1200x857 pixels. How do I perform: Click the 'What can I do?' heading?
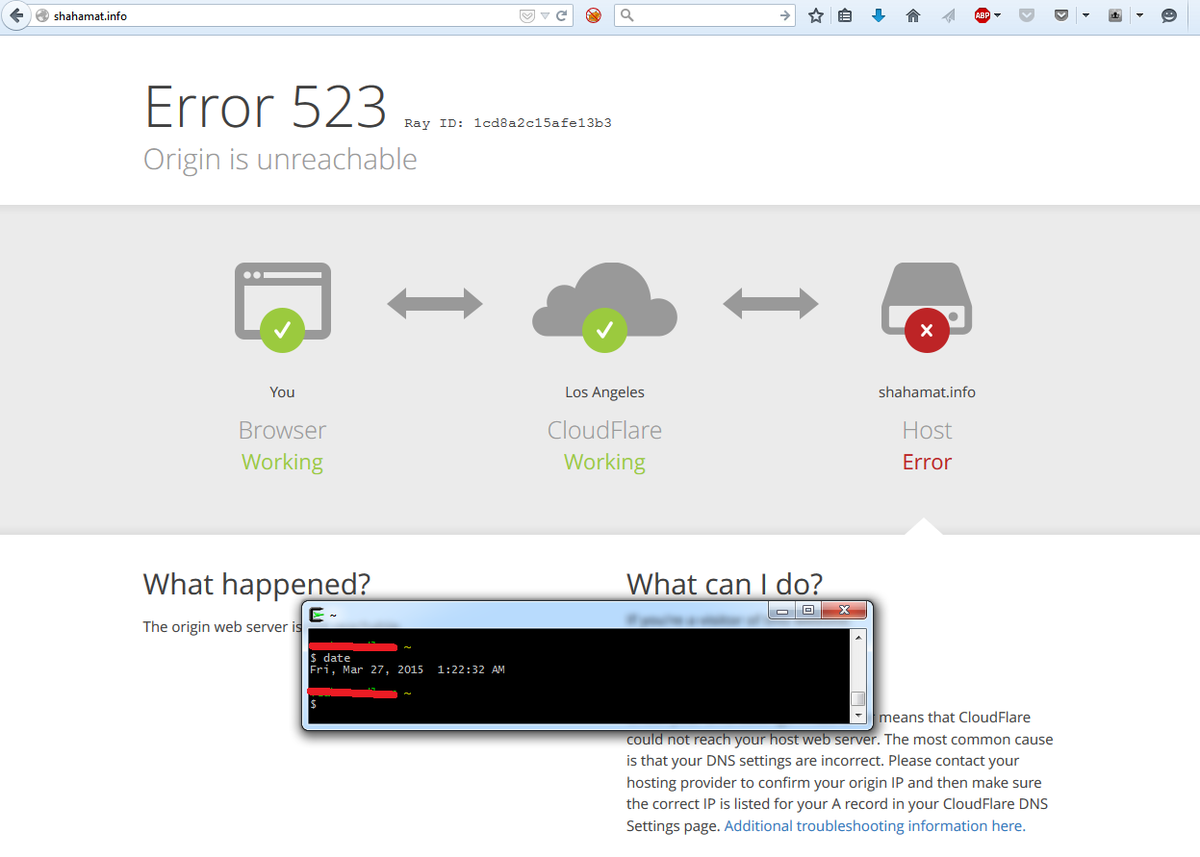tap(725, 584)
